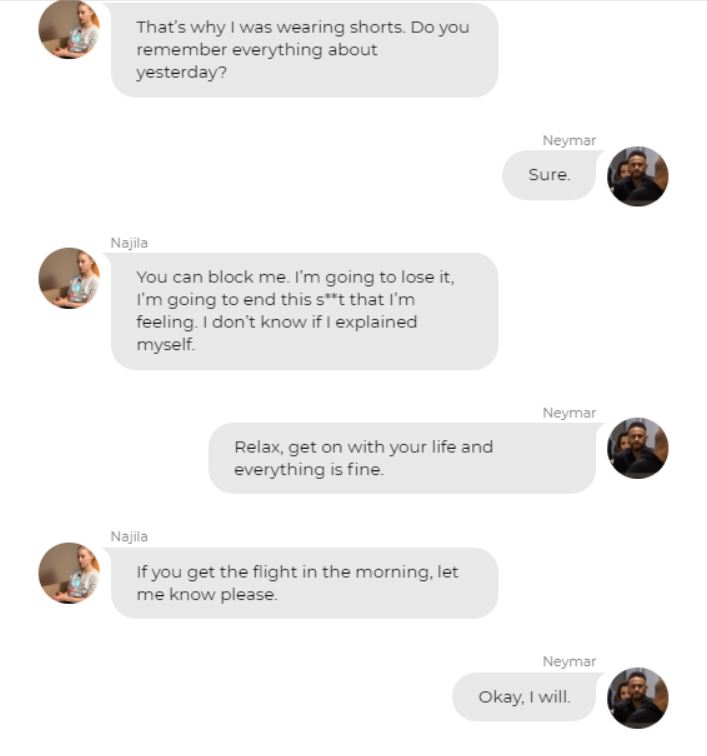Click the "Relax, get on with your life" bubble
707x756 pixels.
pyautogui.click(x=401, y=458)
